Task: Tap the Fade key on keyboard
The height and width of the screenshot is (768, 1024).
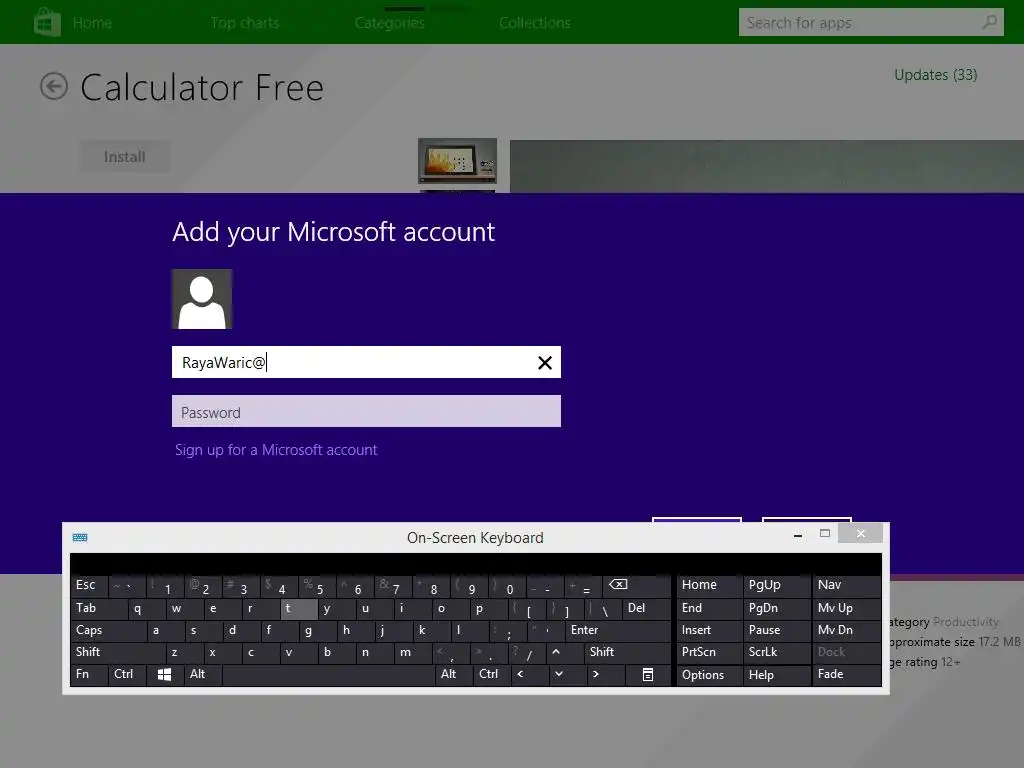Action: (846, 674)
